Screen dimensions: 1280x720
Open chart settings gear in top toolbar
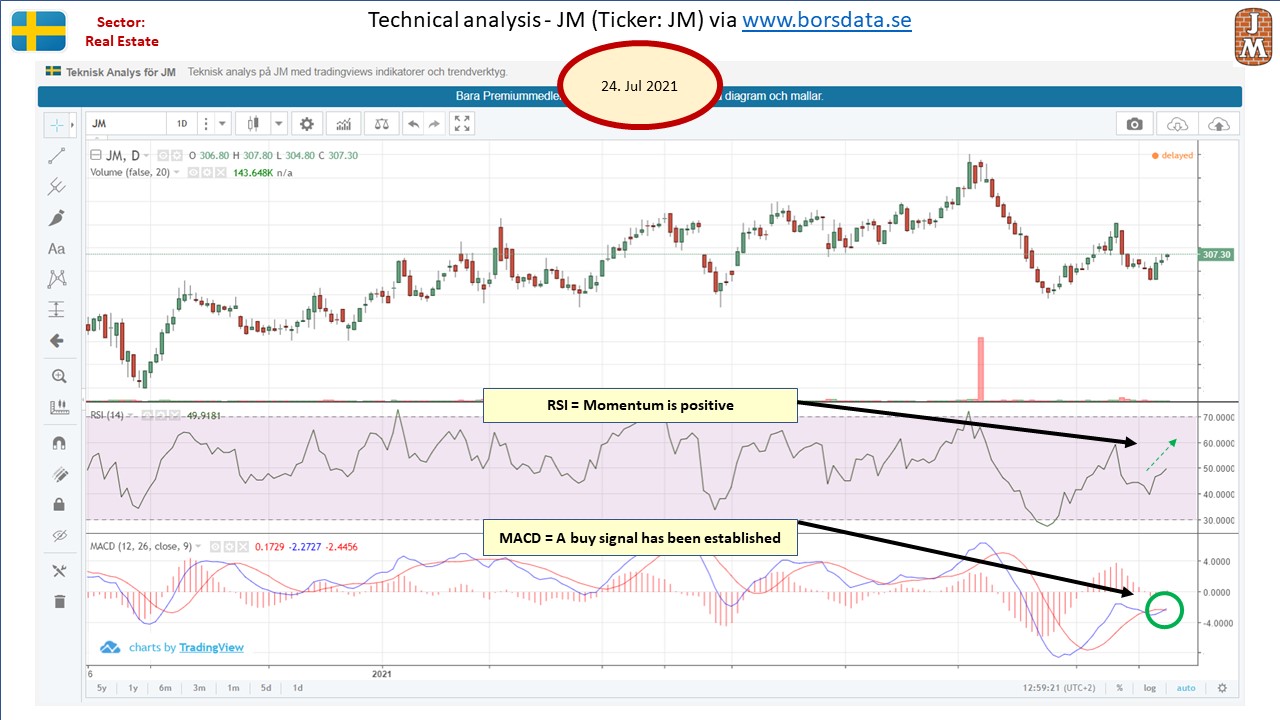(x=307, y=124)
